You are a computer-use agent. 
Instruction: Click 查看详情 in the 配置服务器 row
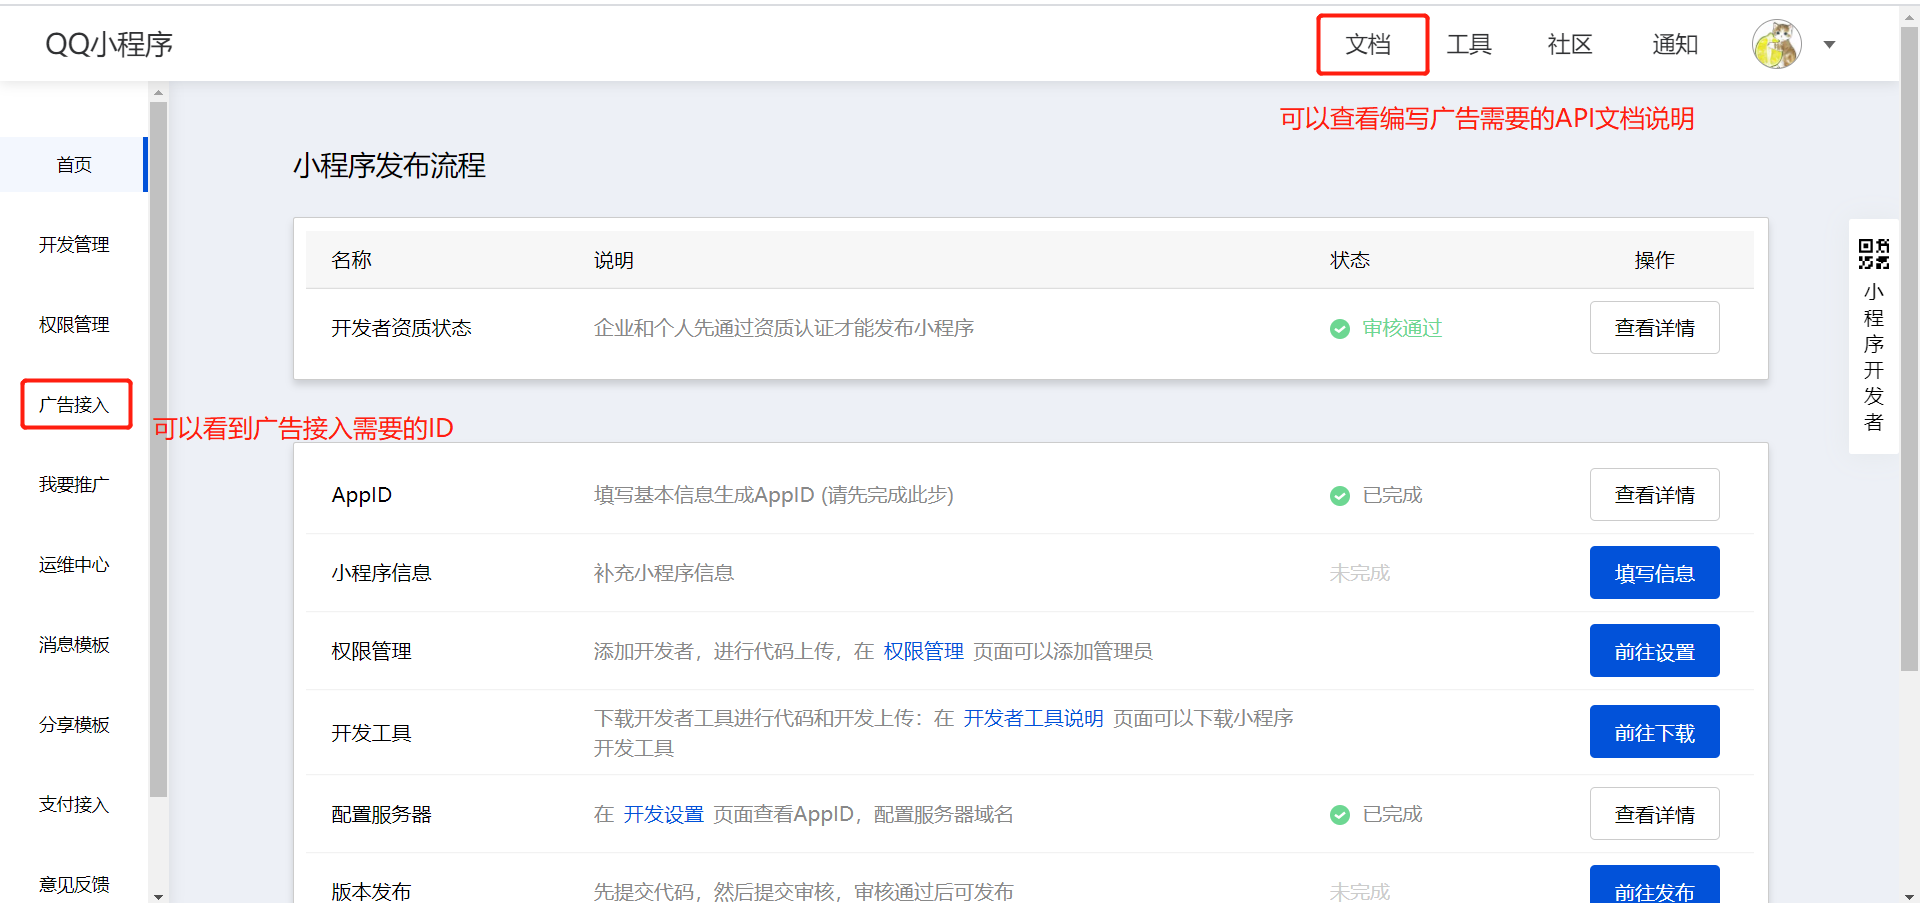click(1654, 814)
